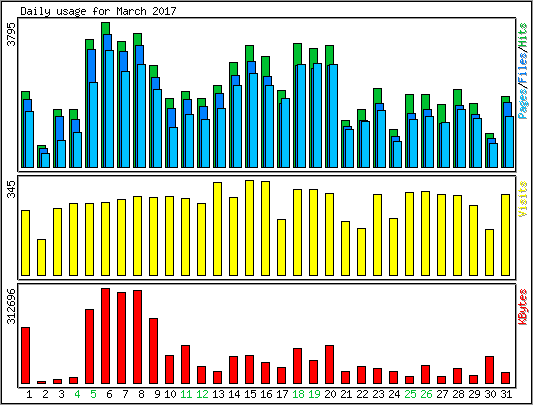The width and height of the screenshot is (533, 405).
Task: Click the yellow Visits bar for day 15
Action: (x=250, y=228)
